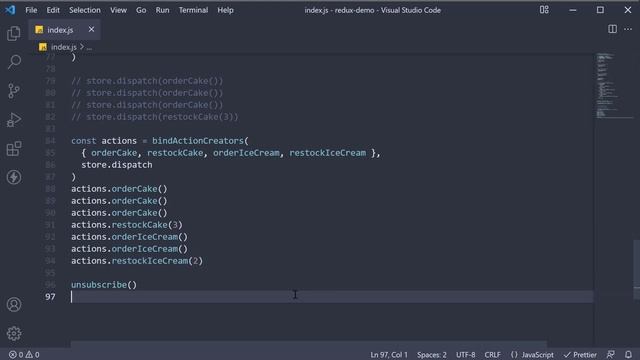Open notifications bell in status bar
Image resolution: width=640 pixels, height=360 pixels.
[x=628, y=354]
